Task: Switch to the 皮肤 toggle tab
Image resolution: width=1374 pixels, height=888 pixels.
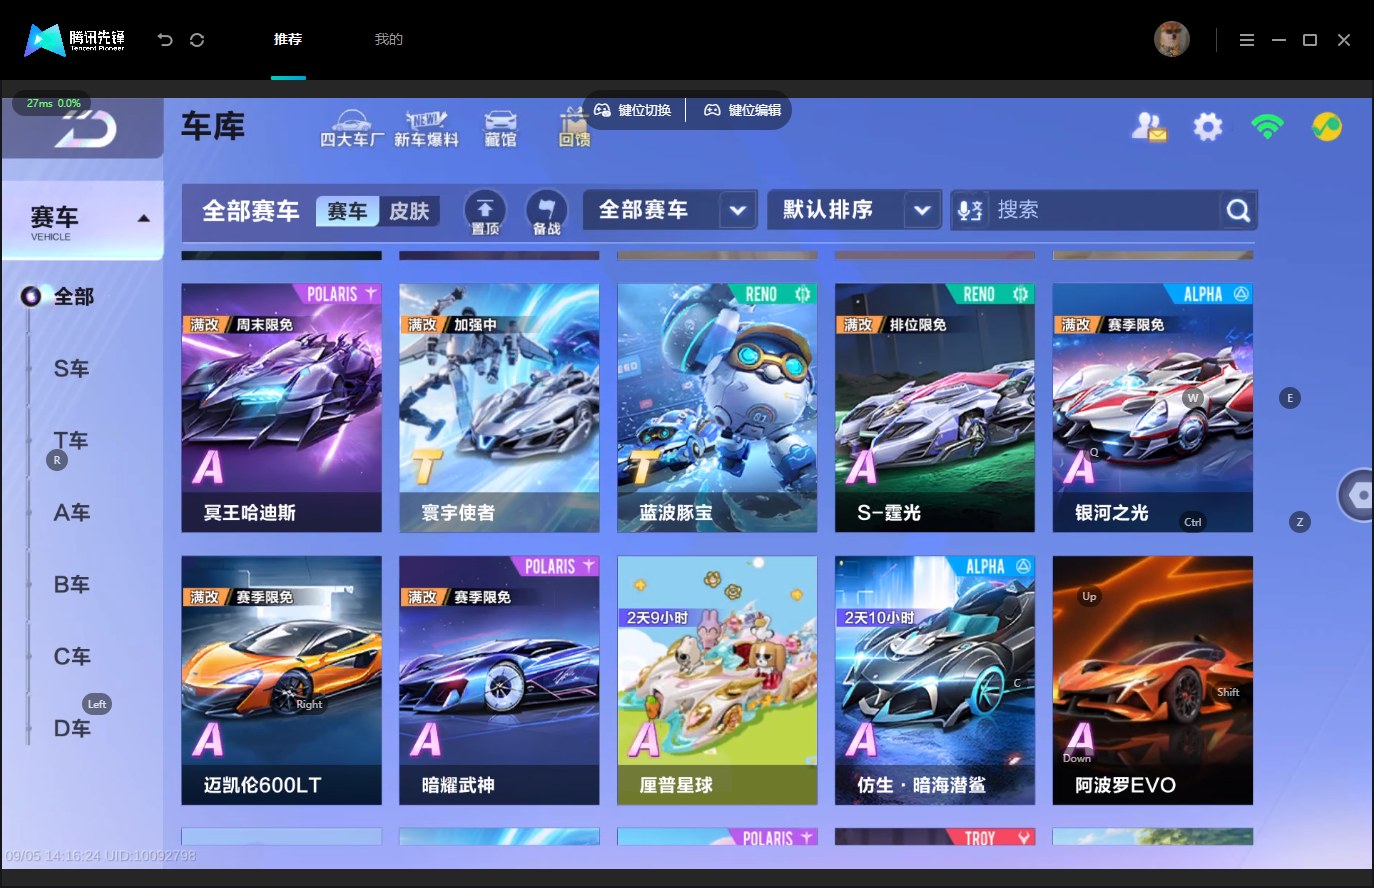Action: 409,211
